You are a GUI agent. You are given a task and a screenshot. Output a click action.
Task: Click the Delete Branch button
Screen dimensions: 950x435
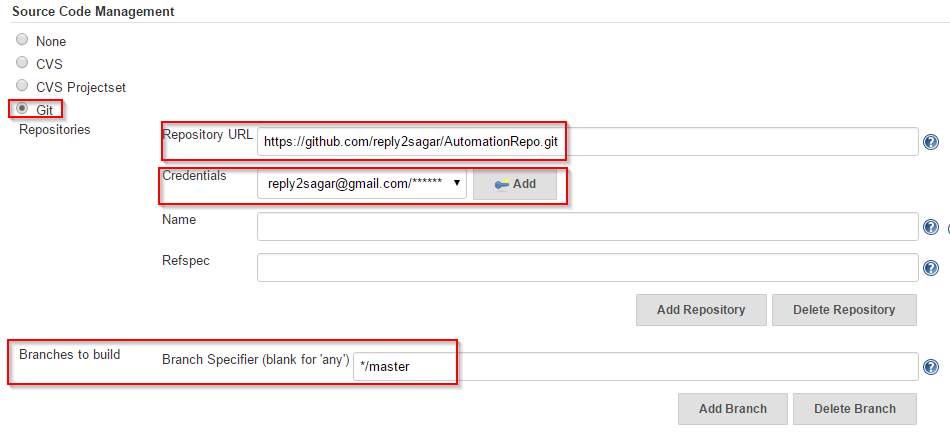tap(855, 408)
